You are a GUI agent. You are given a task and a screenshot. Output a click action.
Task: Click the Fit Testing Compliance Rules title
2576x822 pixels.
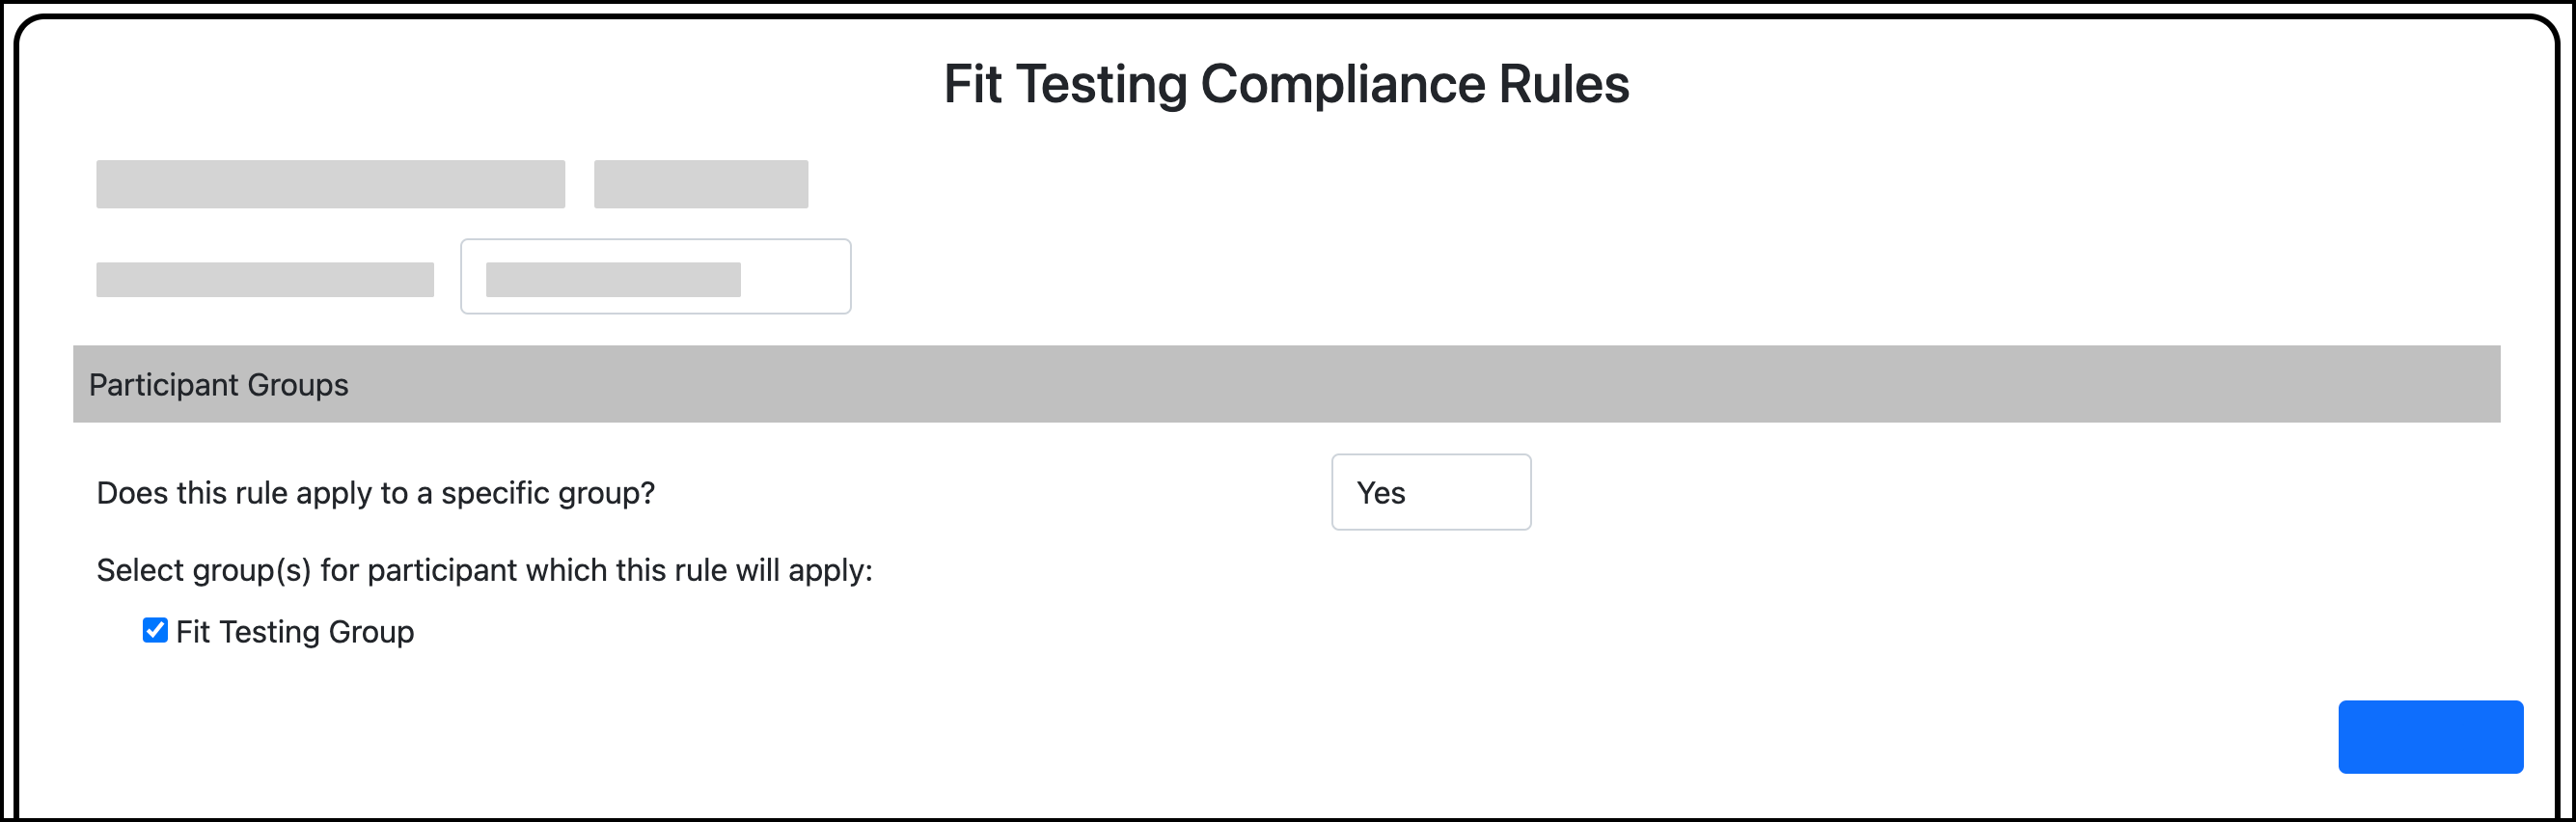tap(1286, 86)
